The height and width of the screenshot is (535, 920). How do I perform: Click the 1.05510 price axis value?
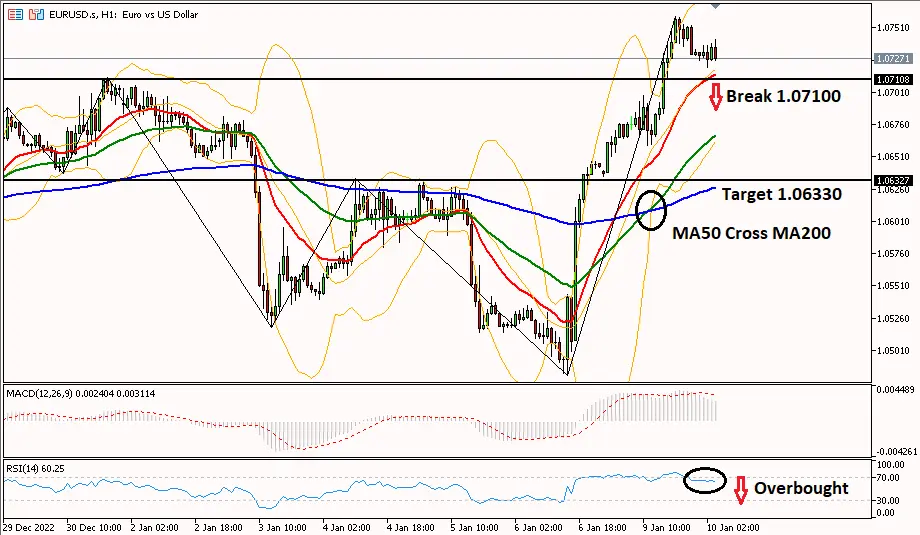(x=892, y=286)
